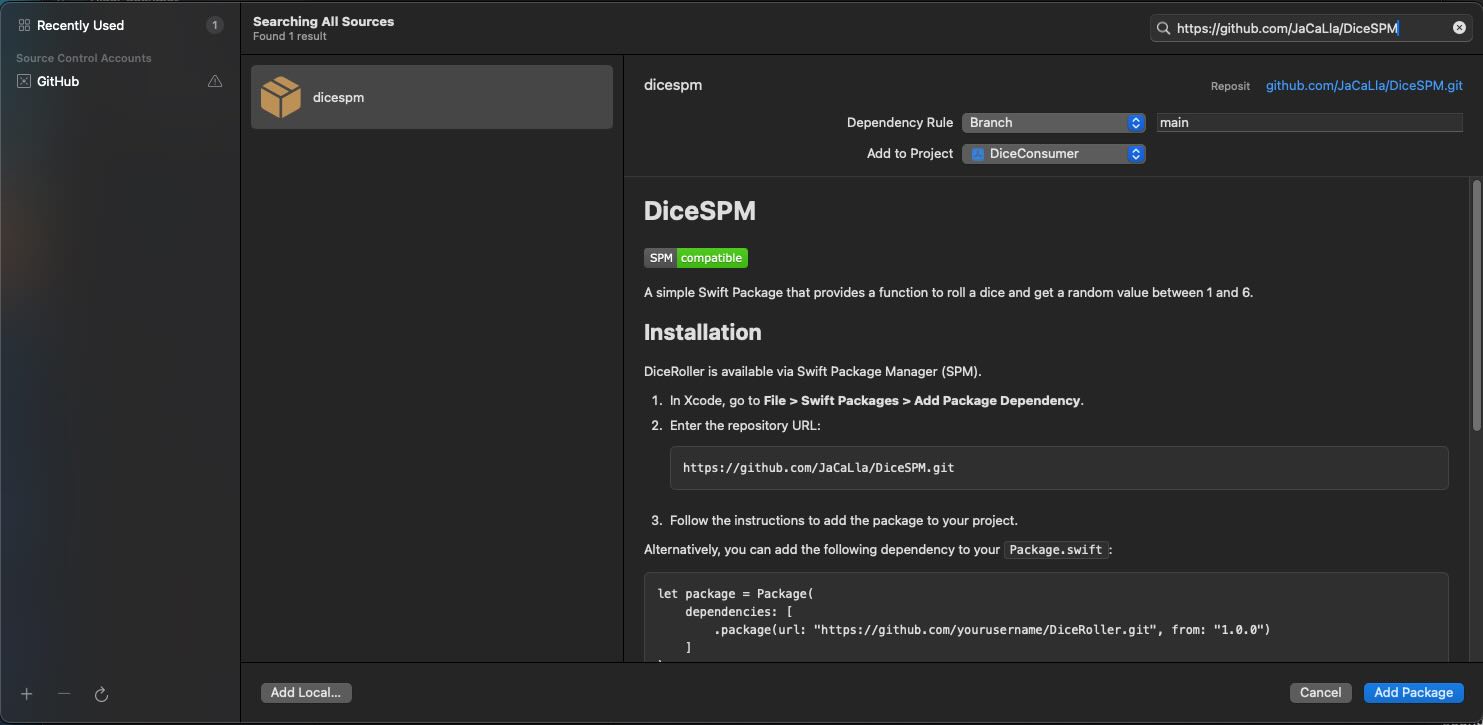Click the SPM compatible badge

pos(696,258)
